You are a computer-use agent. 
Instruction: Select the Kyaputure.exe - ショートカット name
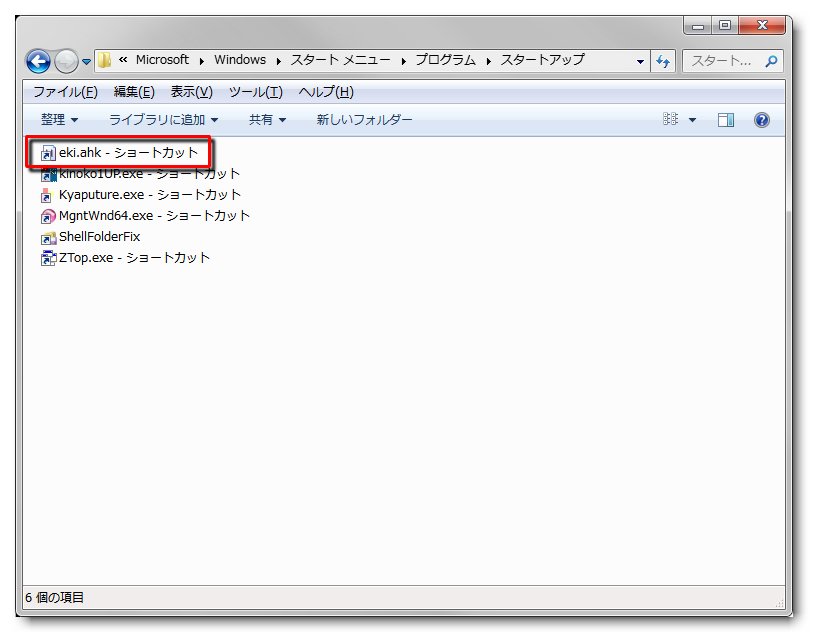tap(150, 195)
